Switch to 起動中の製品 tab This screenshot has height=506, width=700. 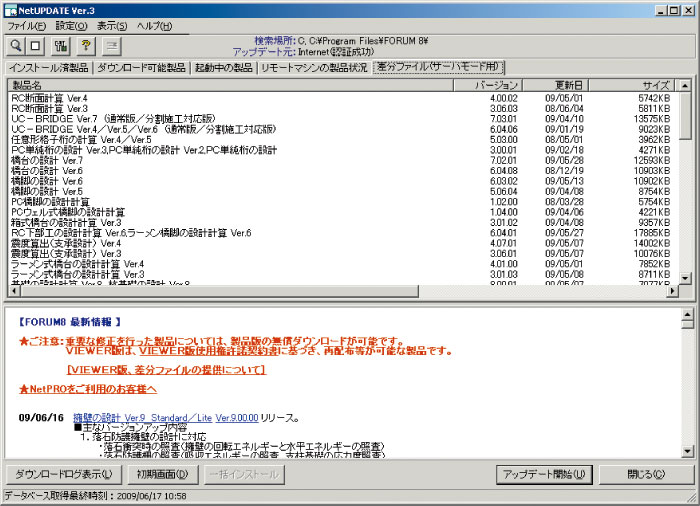pyautogui.click(x=224, y=68)
